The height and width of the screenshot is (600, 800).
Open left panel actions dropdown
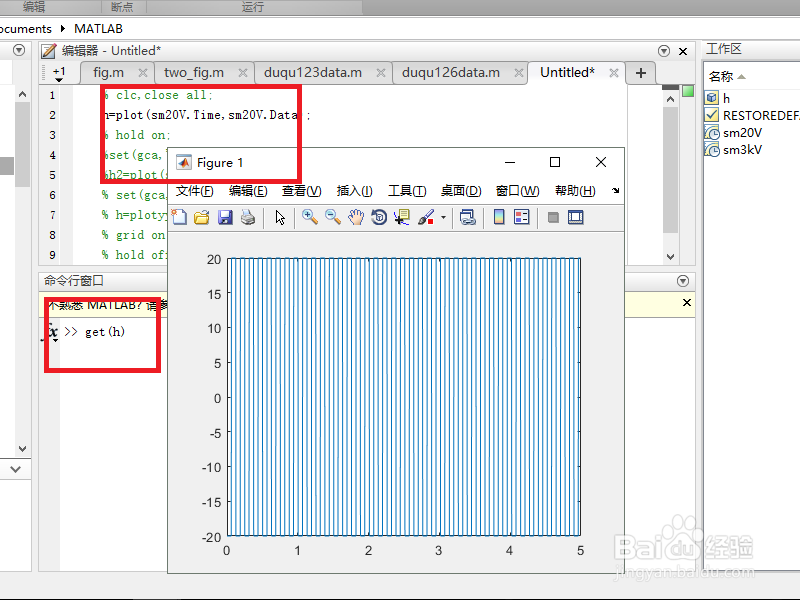click(19, 50)
